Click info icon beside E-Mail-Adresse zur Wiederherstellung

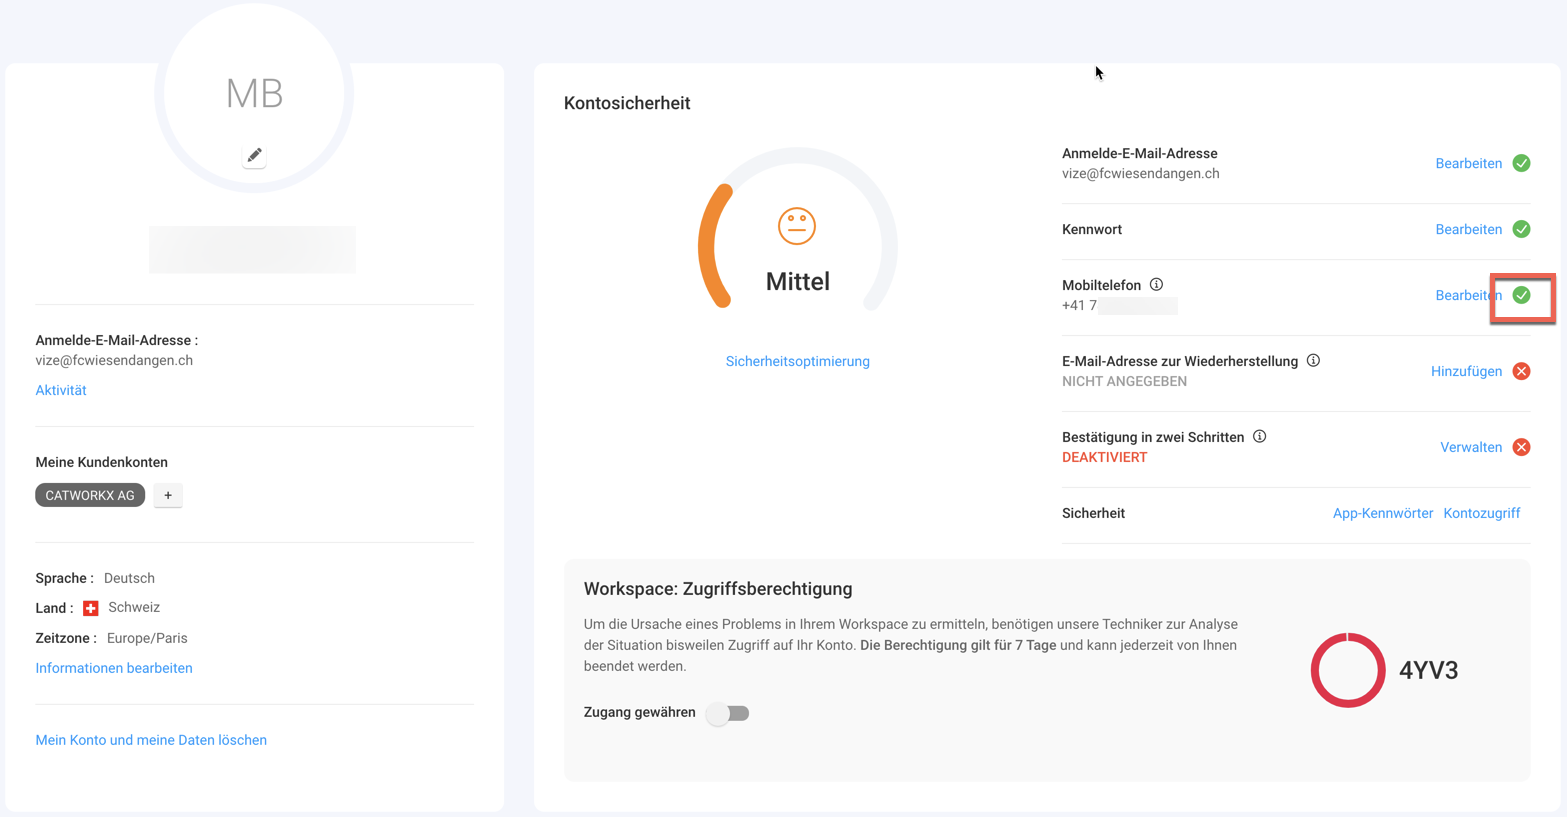point(1313,361)
